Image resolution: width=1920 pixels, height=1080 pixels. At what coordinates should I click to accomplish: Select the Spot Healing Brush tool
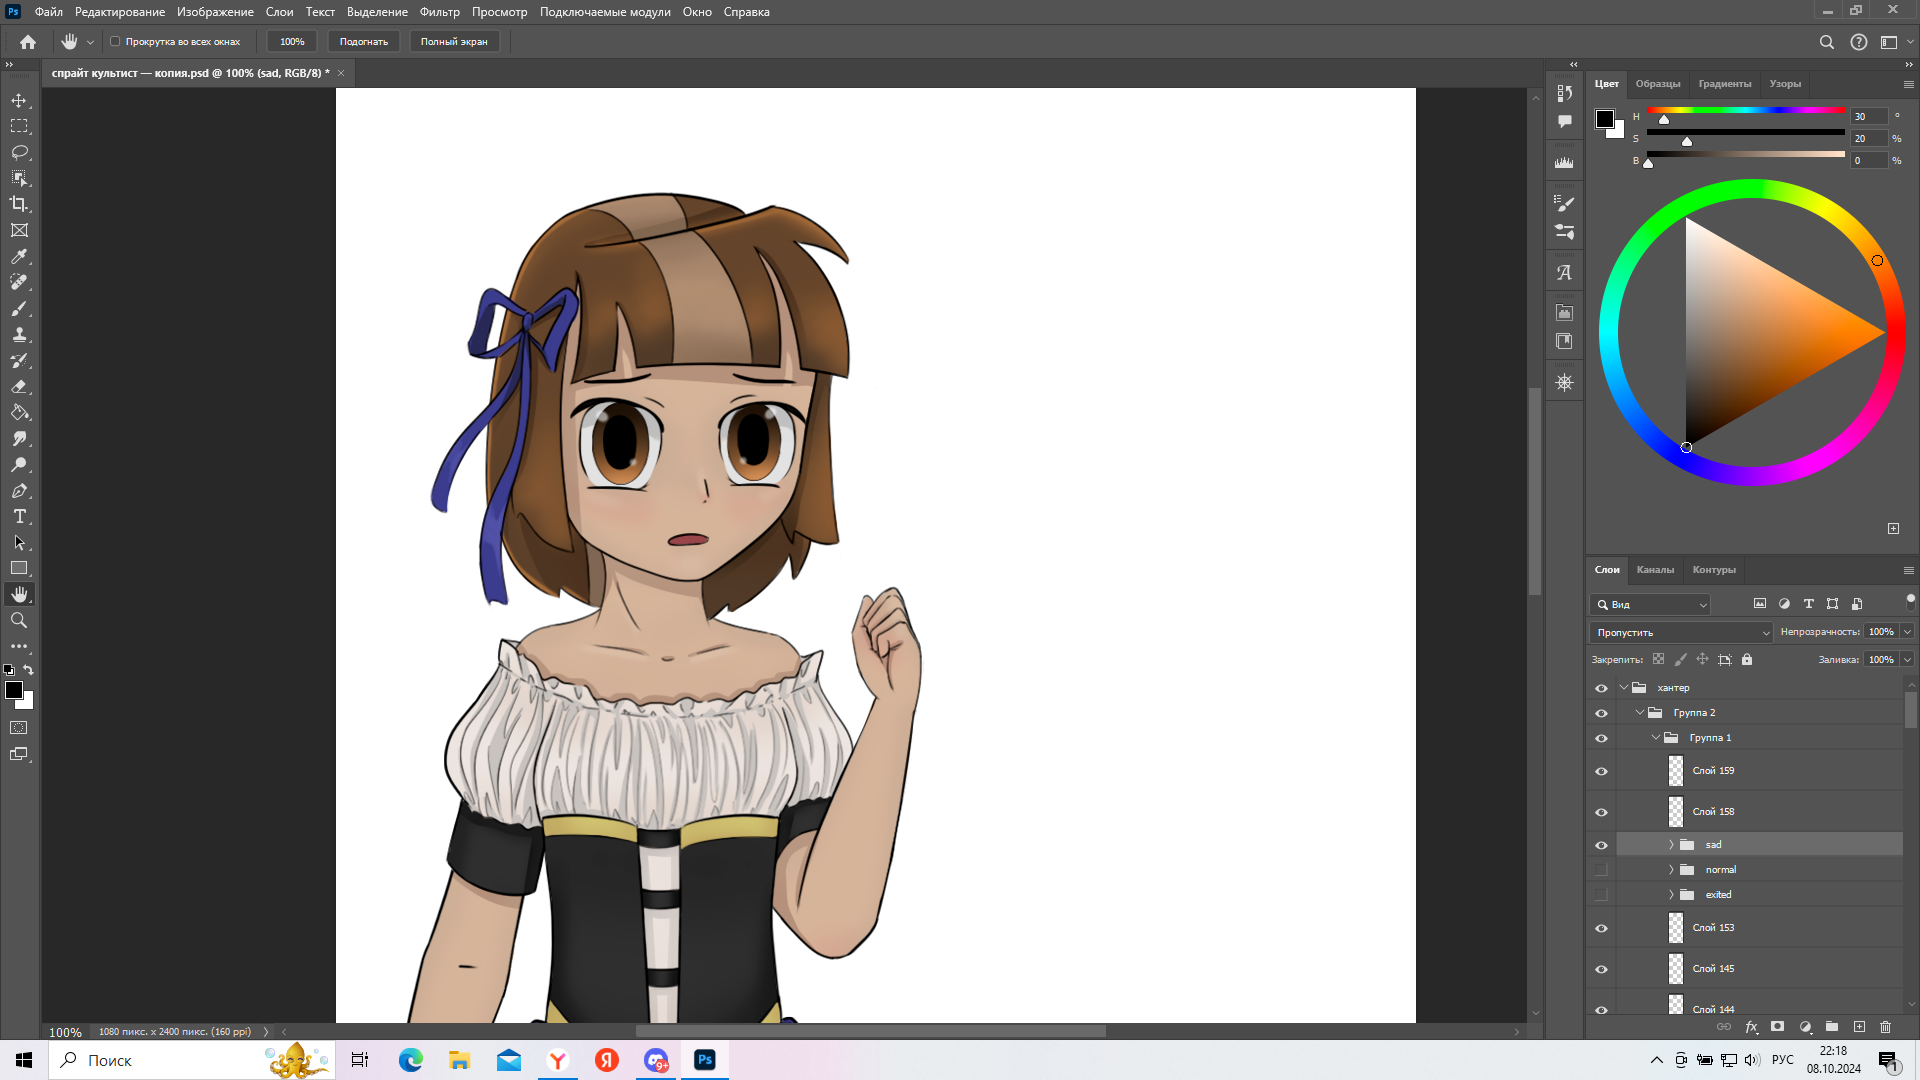[x=19, y=283]
